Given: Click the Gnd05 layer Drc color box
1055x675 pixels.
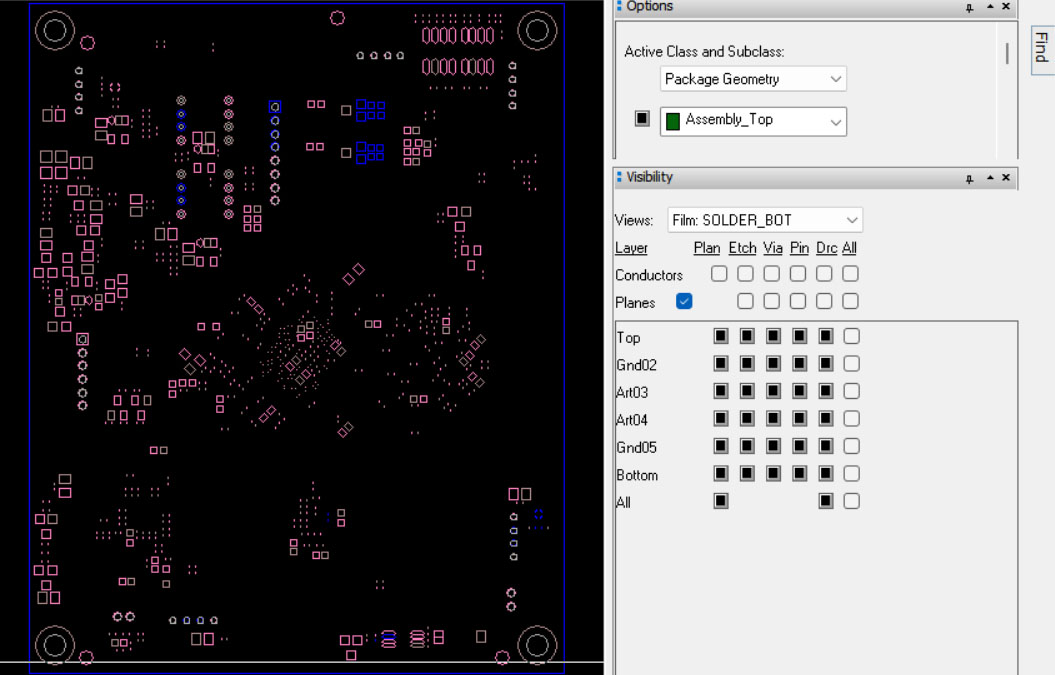Looking at the screenshot, I should 825,446.
